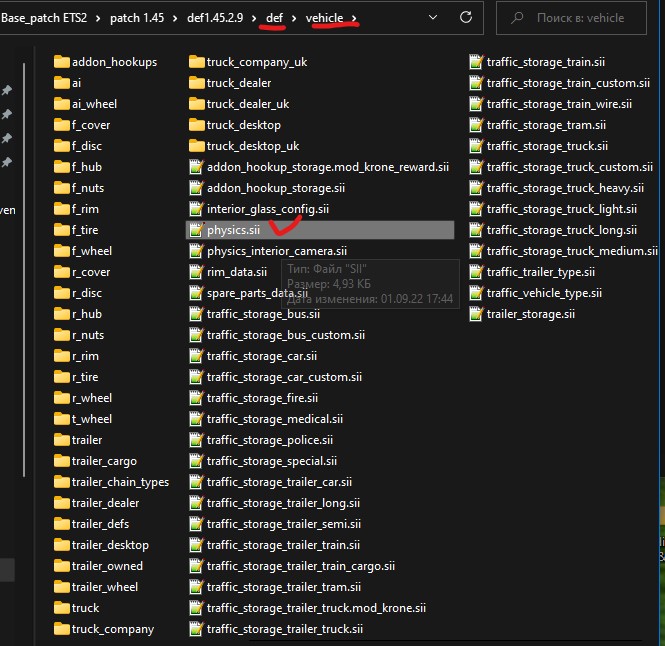Click the traffic_storage_train.sii file icon
This screenshot has height=646, width=665.
[x=476, y=62]
